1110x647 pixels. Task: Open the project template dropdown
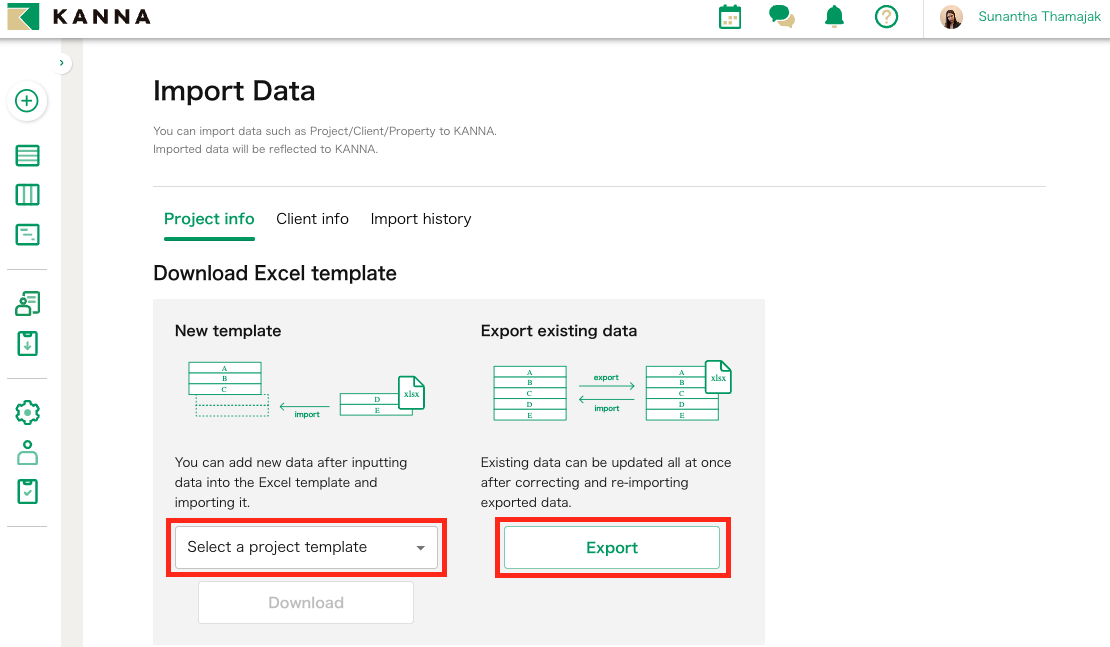[307, 547]
